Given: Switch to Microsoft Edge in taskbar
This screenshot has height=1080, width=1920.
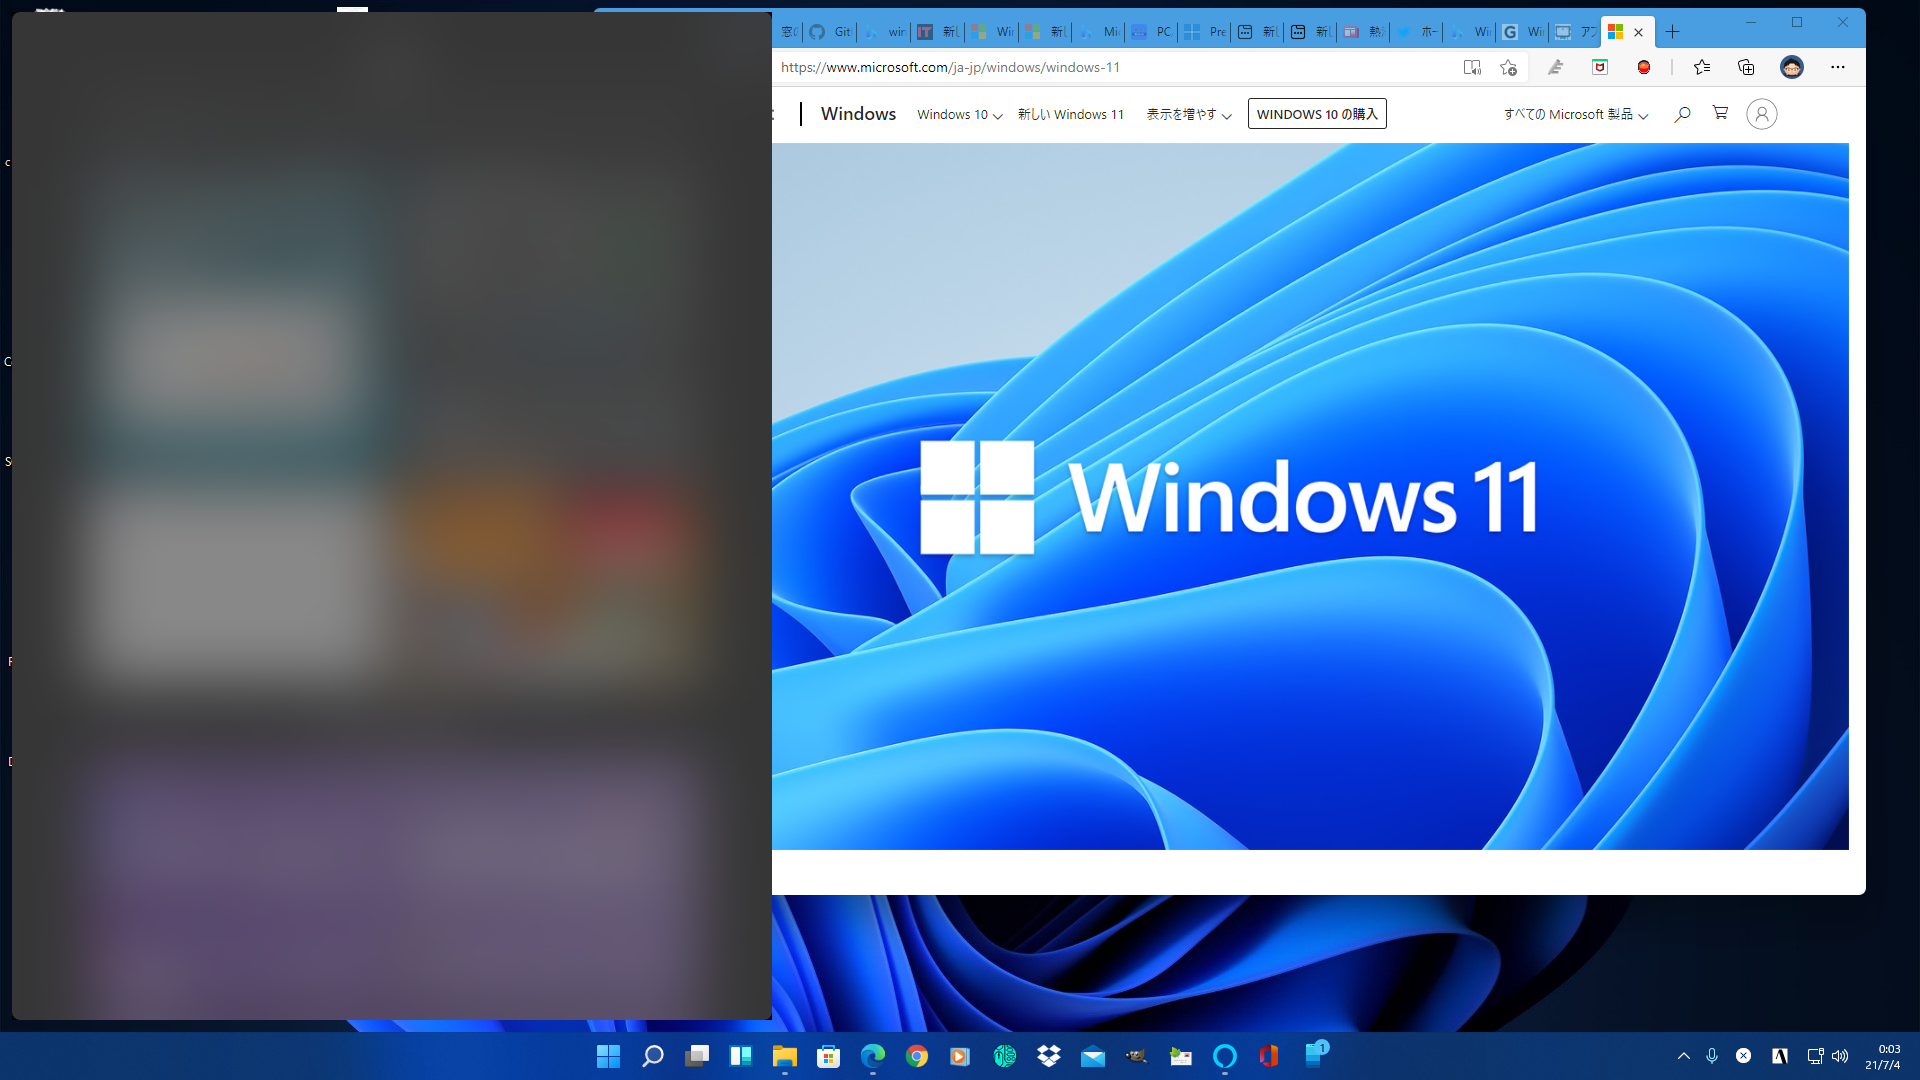Looking at the screenshot, I should pyautogui.click(x=873, y=1056).
